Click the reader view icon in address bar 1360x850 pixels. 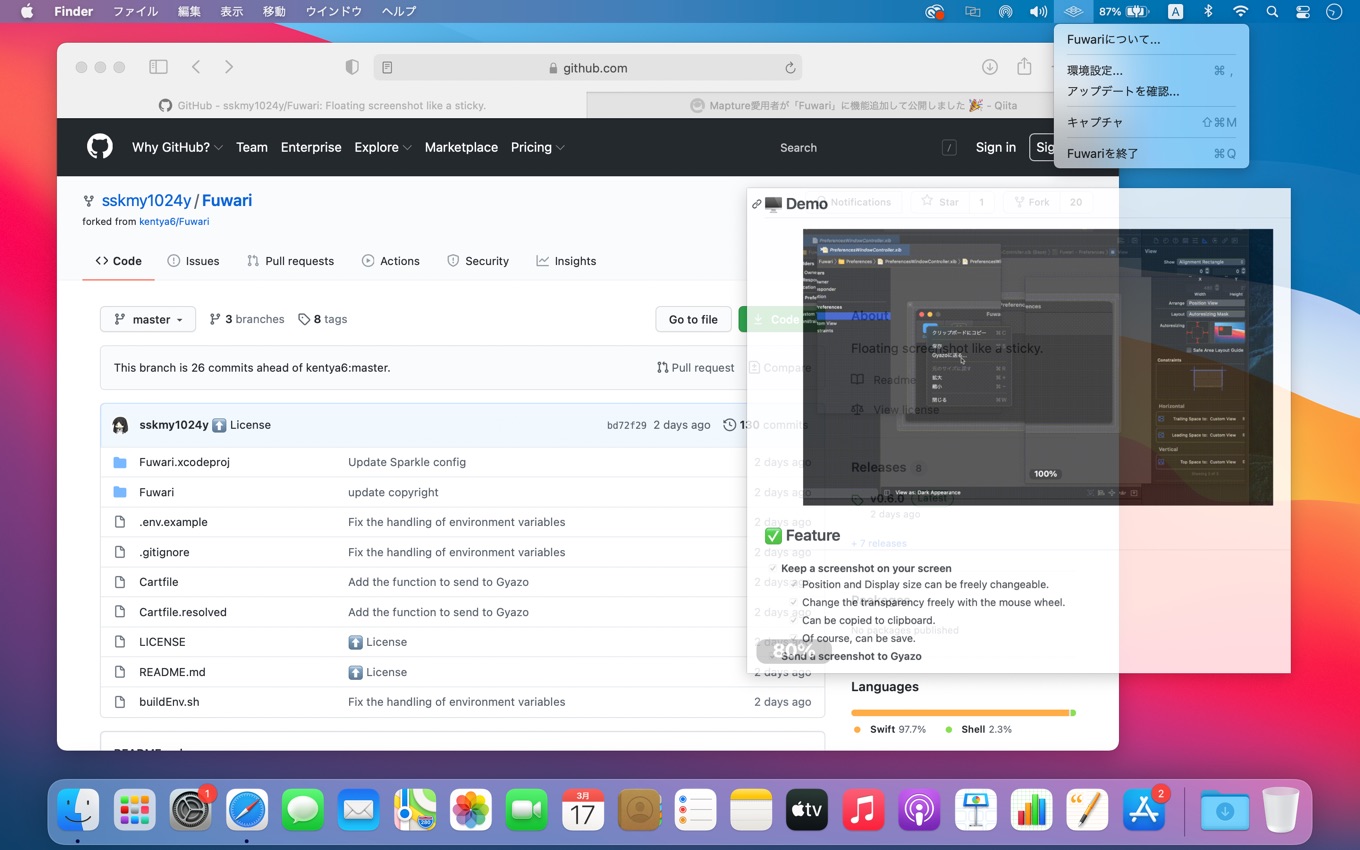387,68
